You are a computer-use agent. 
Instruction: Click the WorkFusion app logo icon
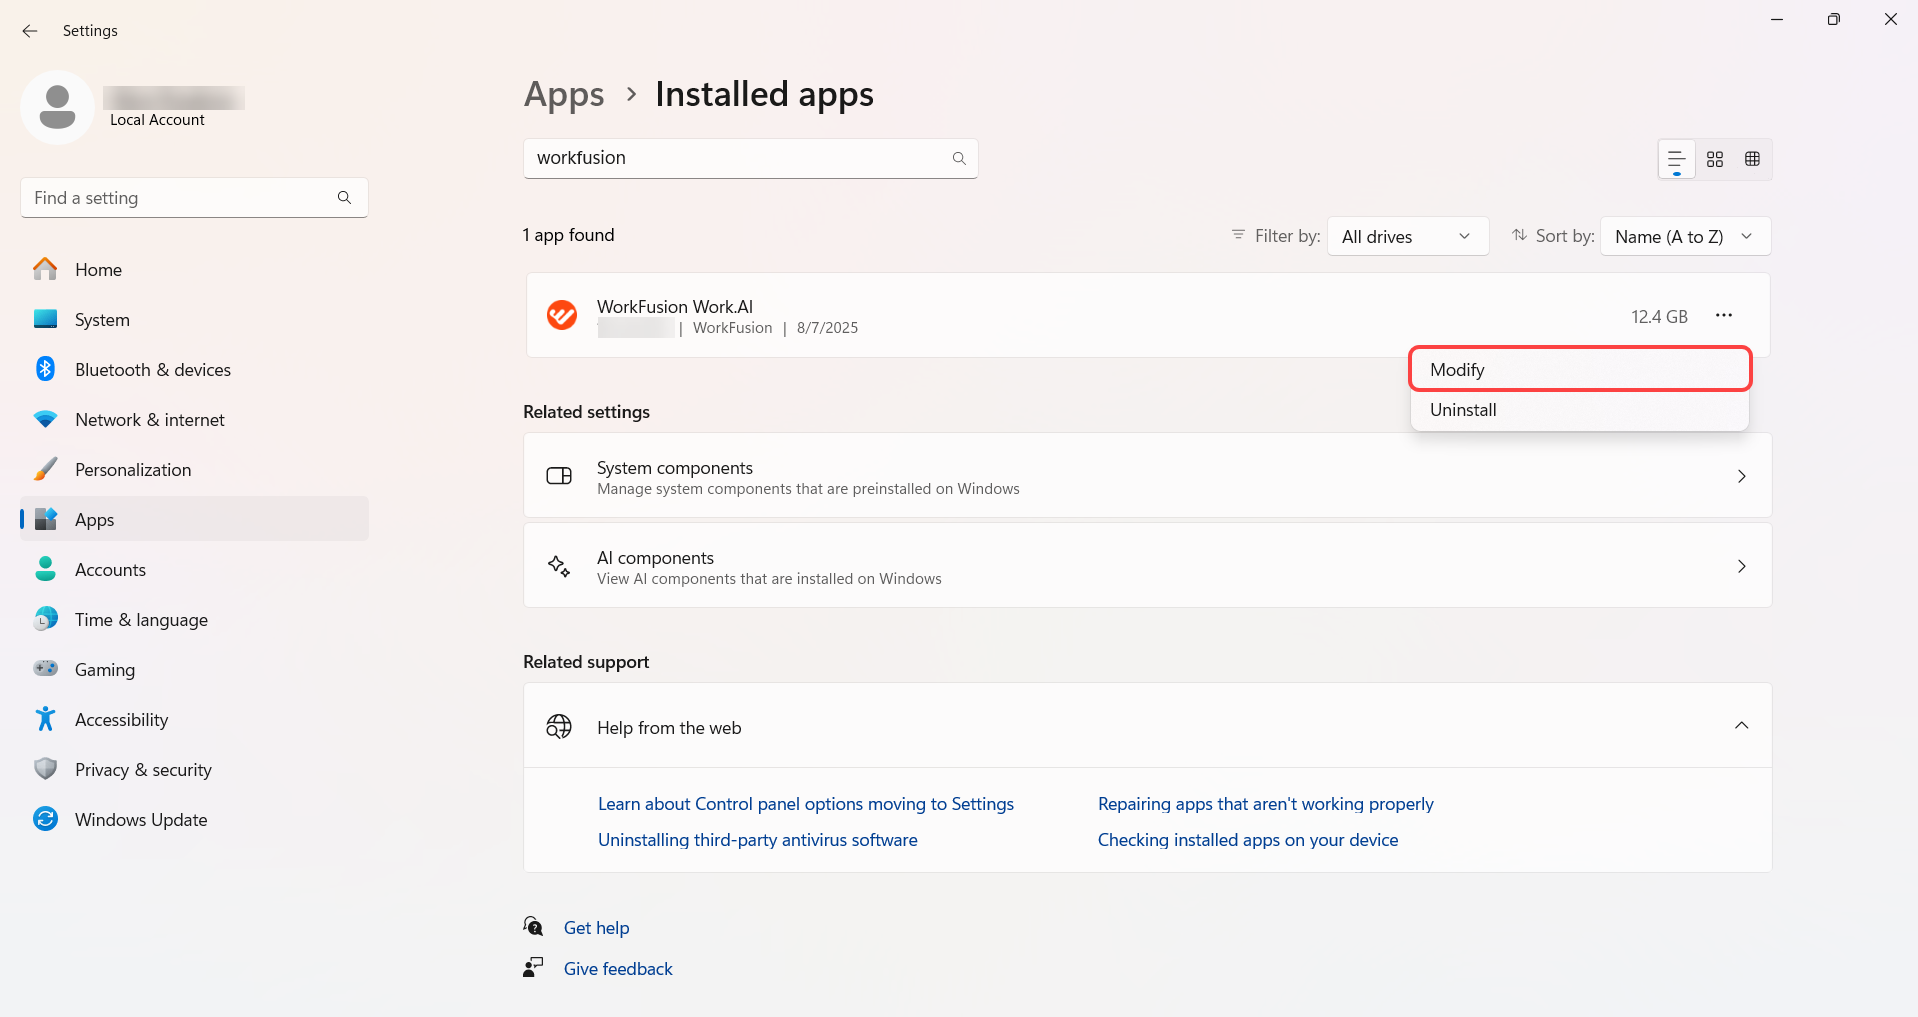tap(562, 315)
